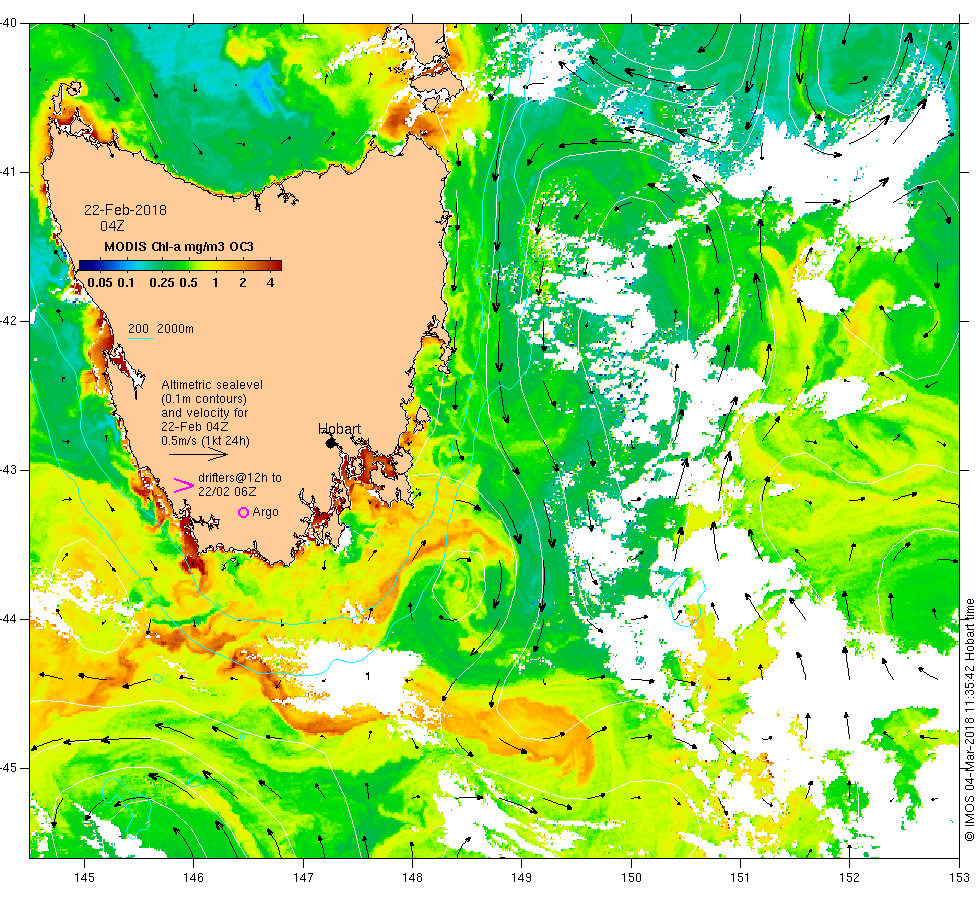980x900 pixels.
Task: Click latitude axis label -45
Action: click(9, 768)
